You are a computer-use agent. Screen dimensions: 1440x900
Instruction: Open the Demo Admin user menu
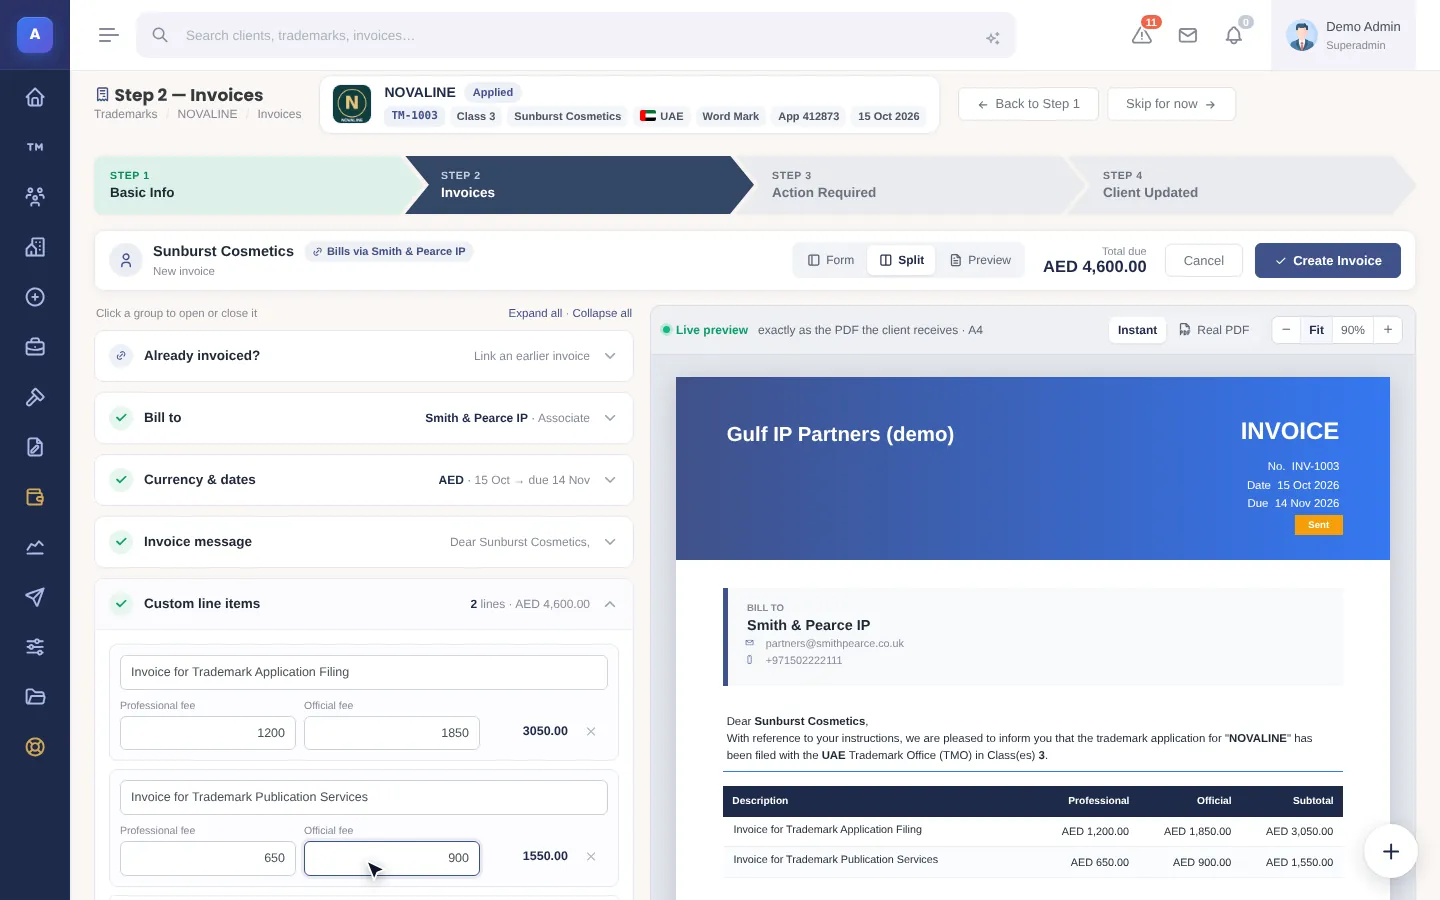(x=1343, y=35)
